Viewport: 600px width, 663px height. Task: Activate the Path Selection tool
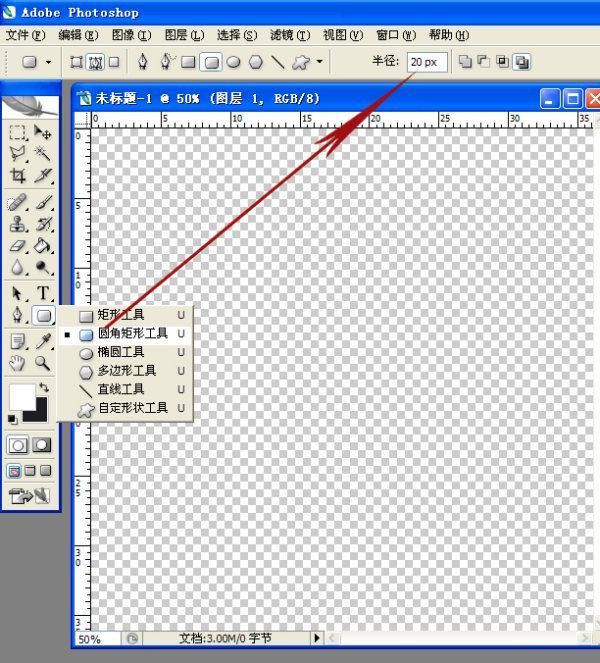pyautogui.click(x=17, y=293)
